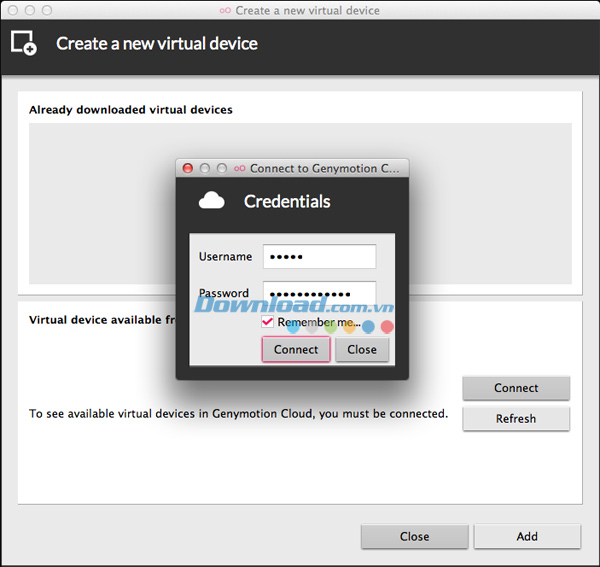Click the main window's gray close button

click(x=11, y=10)
